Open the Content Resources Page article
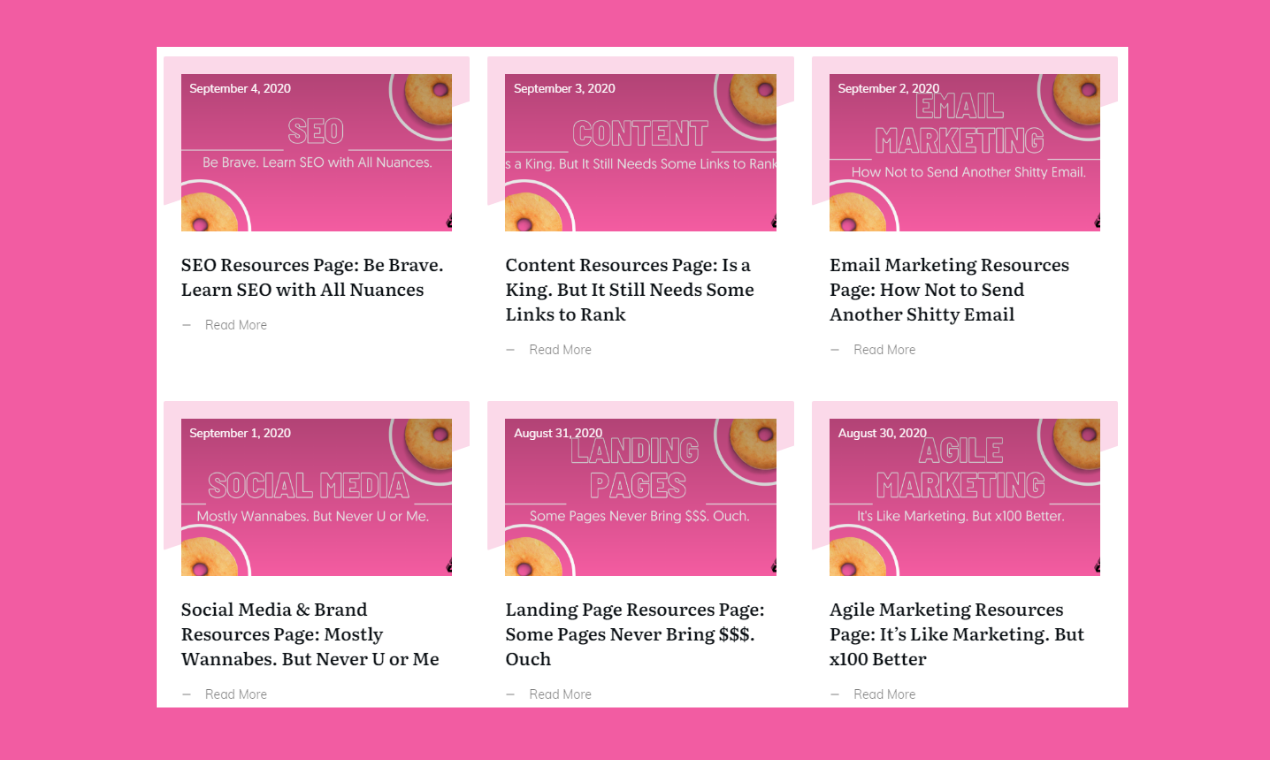The image size is (1270, 760). click(629, 289)
